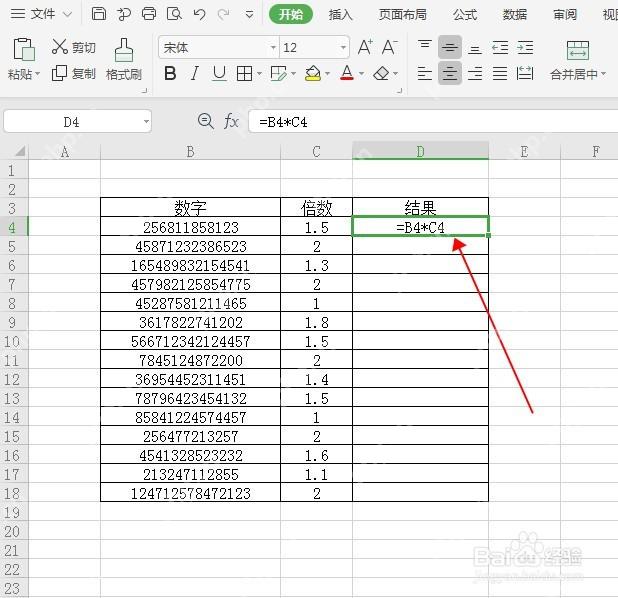Decrease font size with A-
Image resolution: width=618 pixels, height=598 pixels.
(x=390, y=47)
